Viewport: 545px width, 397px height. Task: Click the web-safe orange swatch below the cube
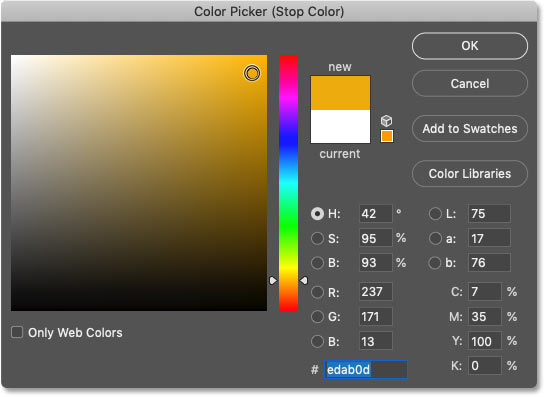point(387,136)
